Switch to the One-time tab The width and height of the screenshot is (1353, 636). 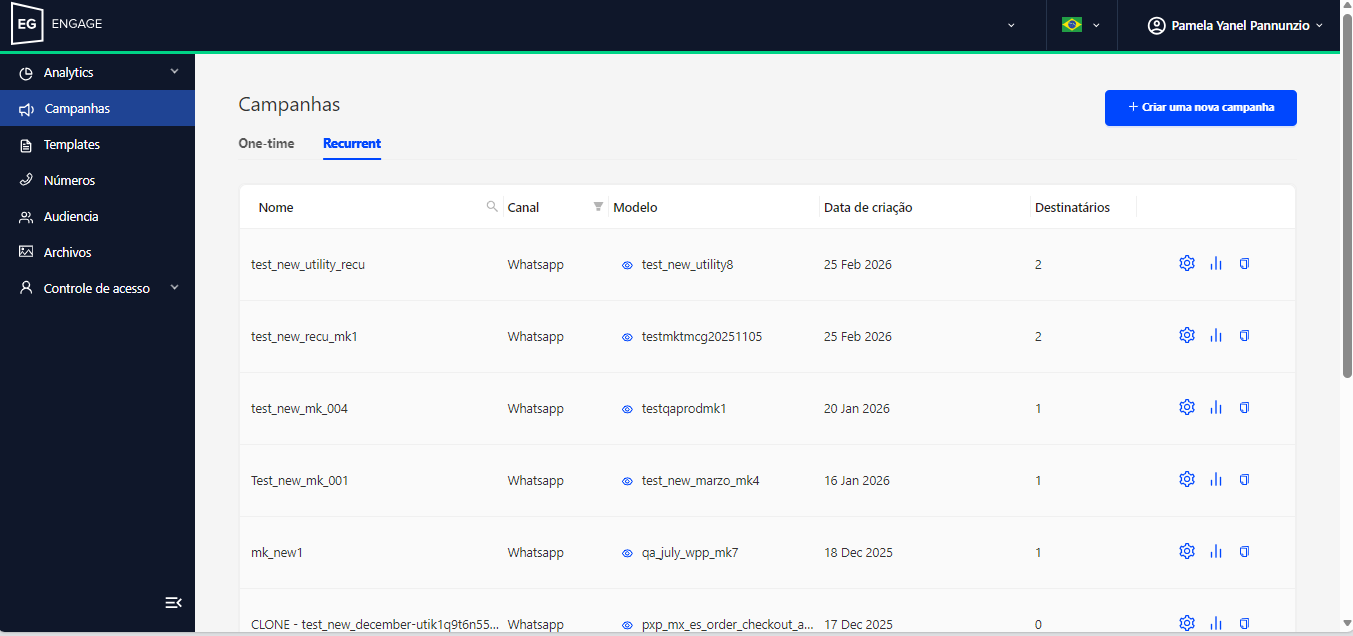coord(266,144)
